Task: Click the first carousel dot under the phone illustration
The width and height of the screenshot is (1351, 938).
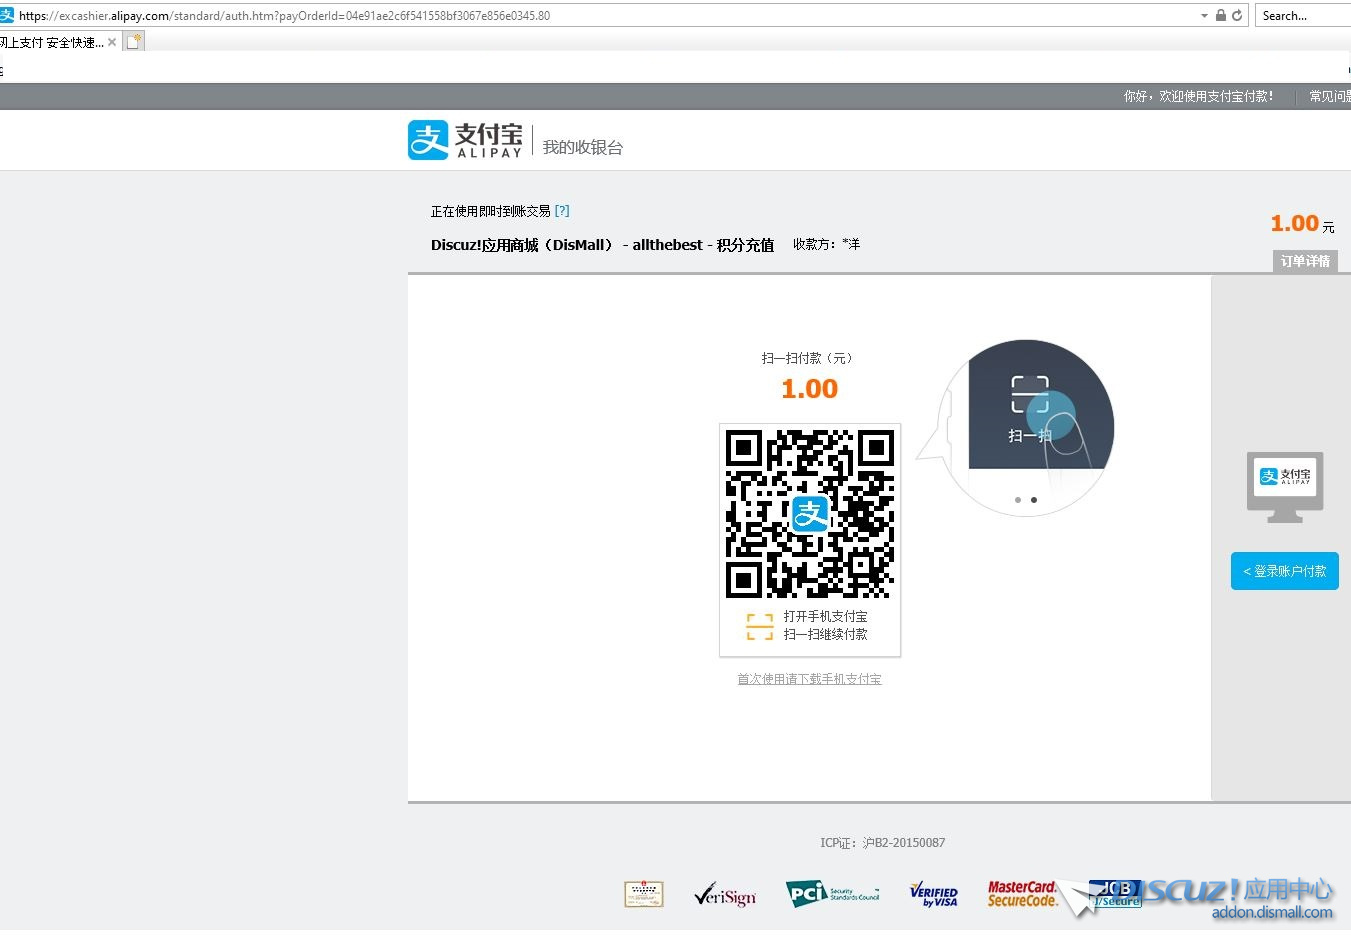Action: 1018,499
